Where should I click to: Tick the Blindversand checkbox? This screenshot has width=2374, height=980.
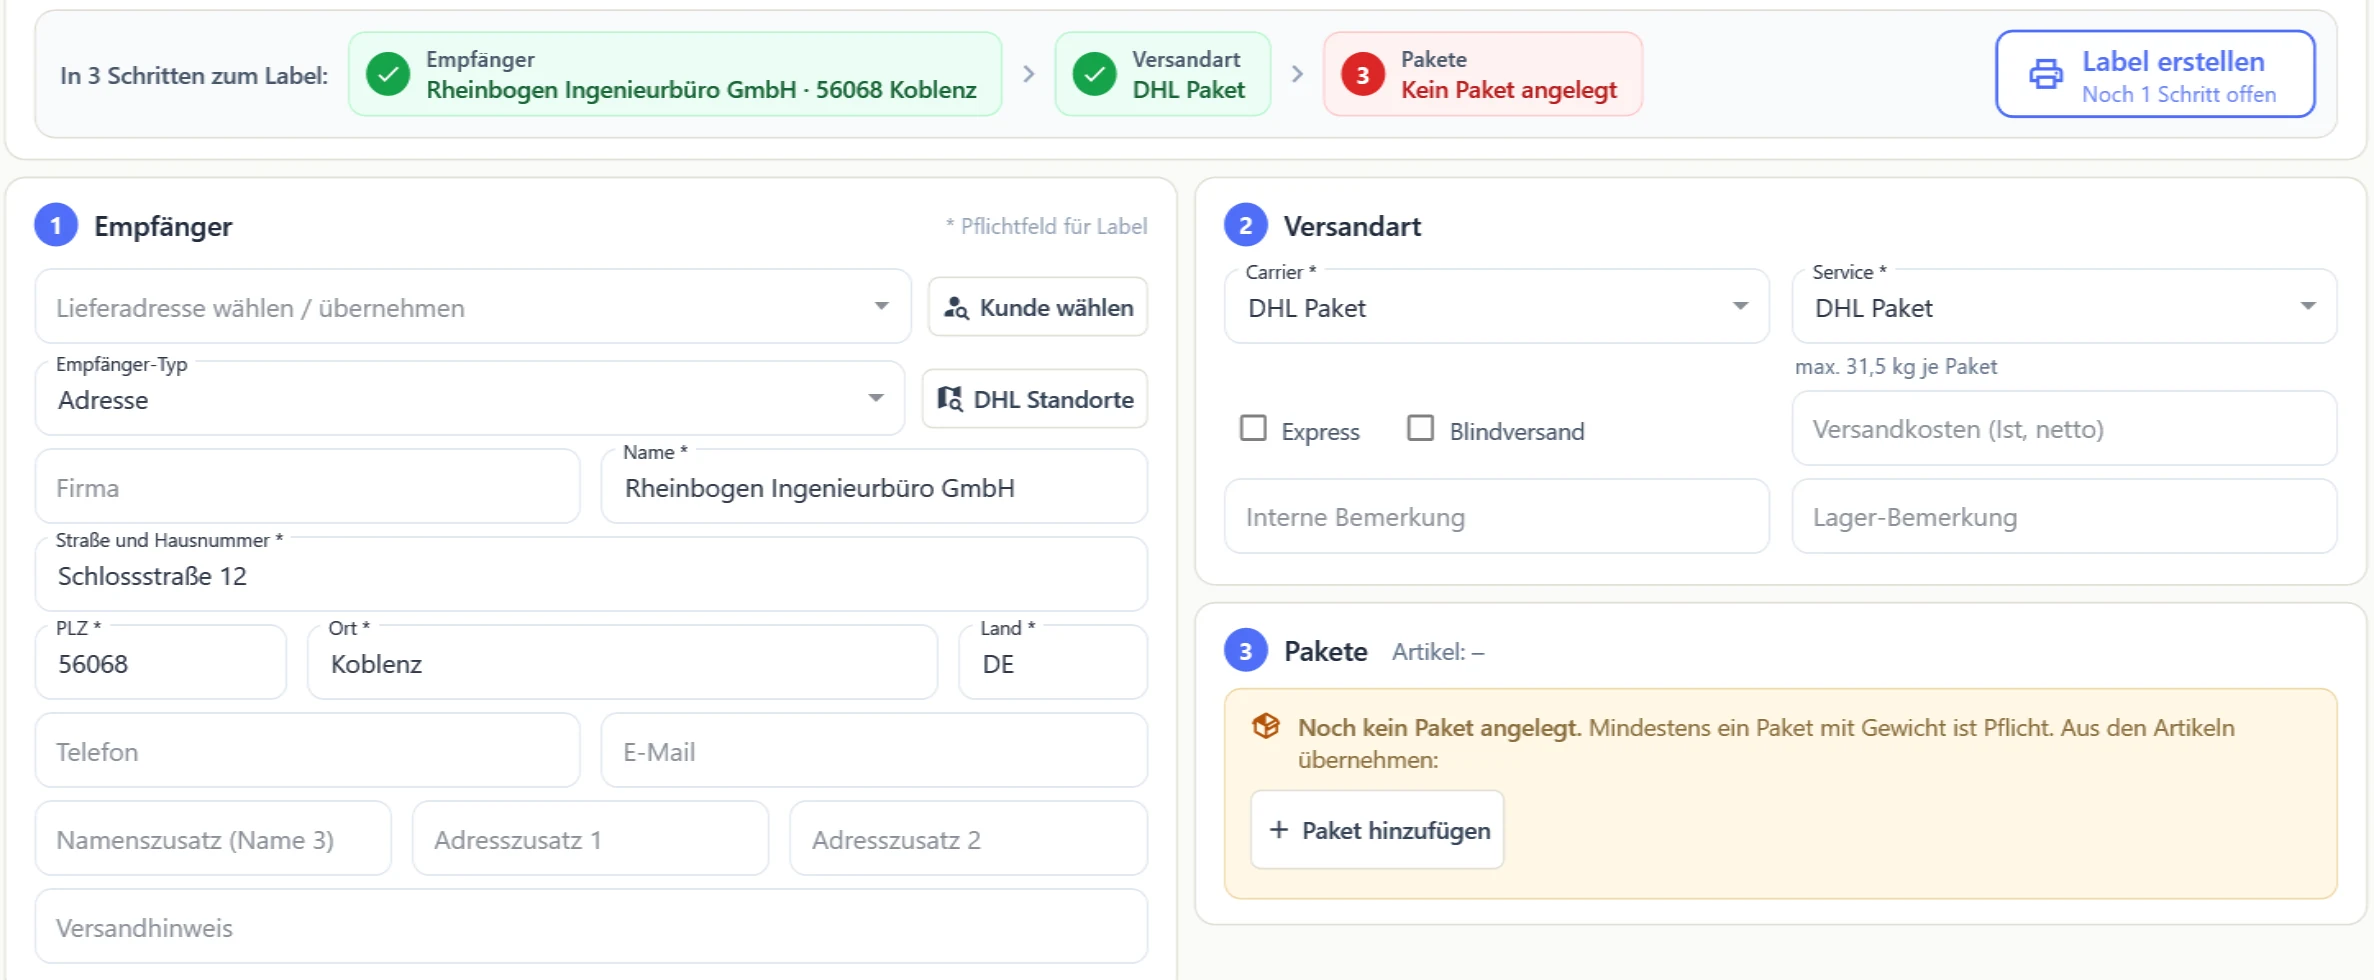[1420, 428]
